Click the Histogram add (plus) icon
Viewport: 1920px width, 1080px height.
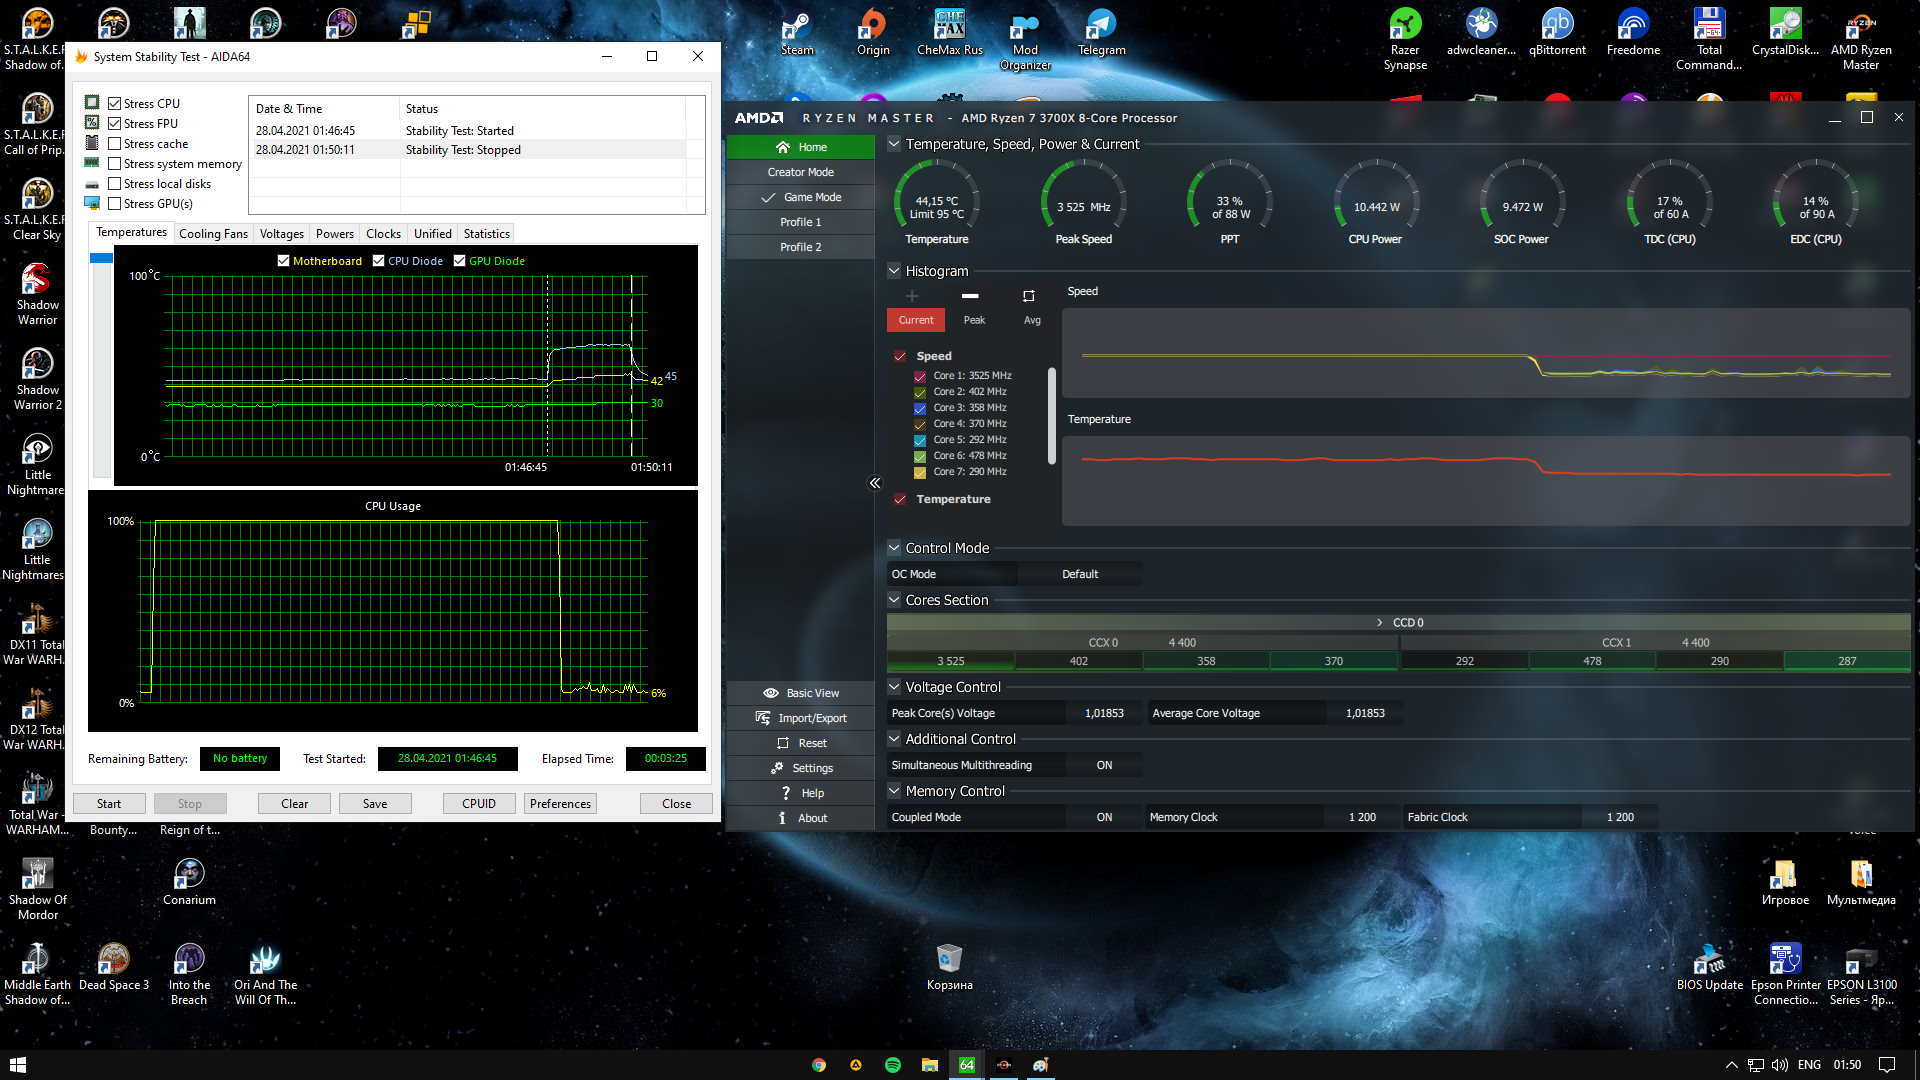pyautogui.click(x=912, y=296)
